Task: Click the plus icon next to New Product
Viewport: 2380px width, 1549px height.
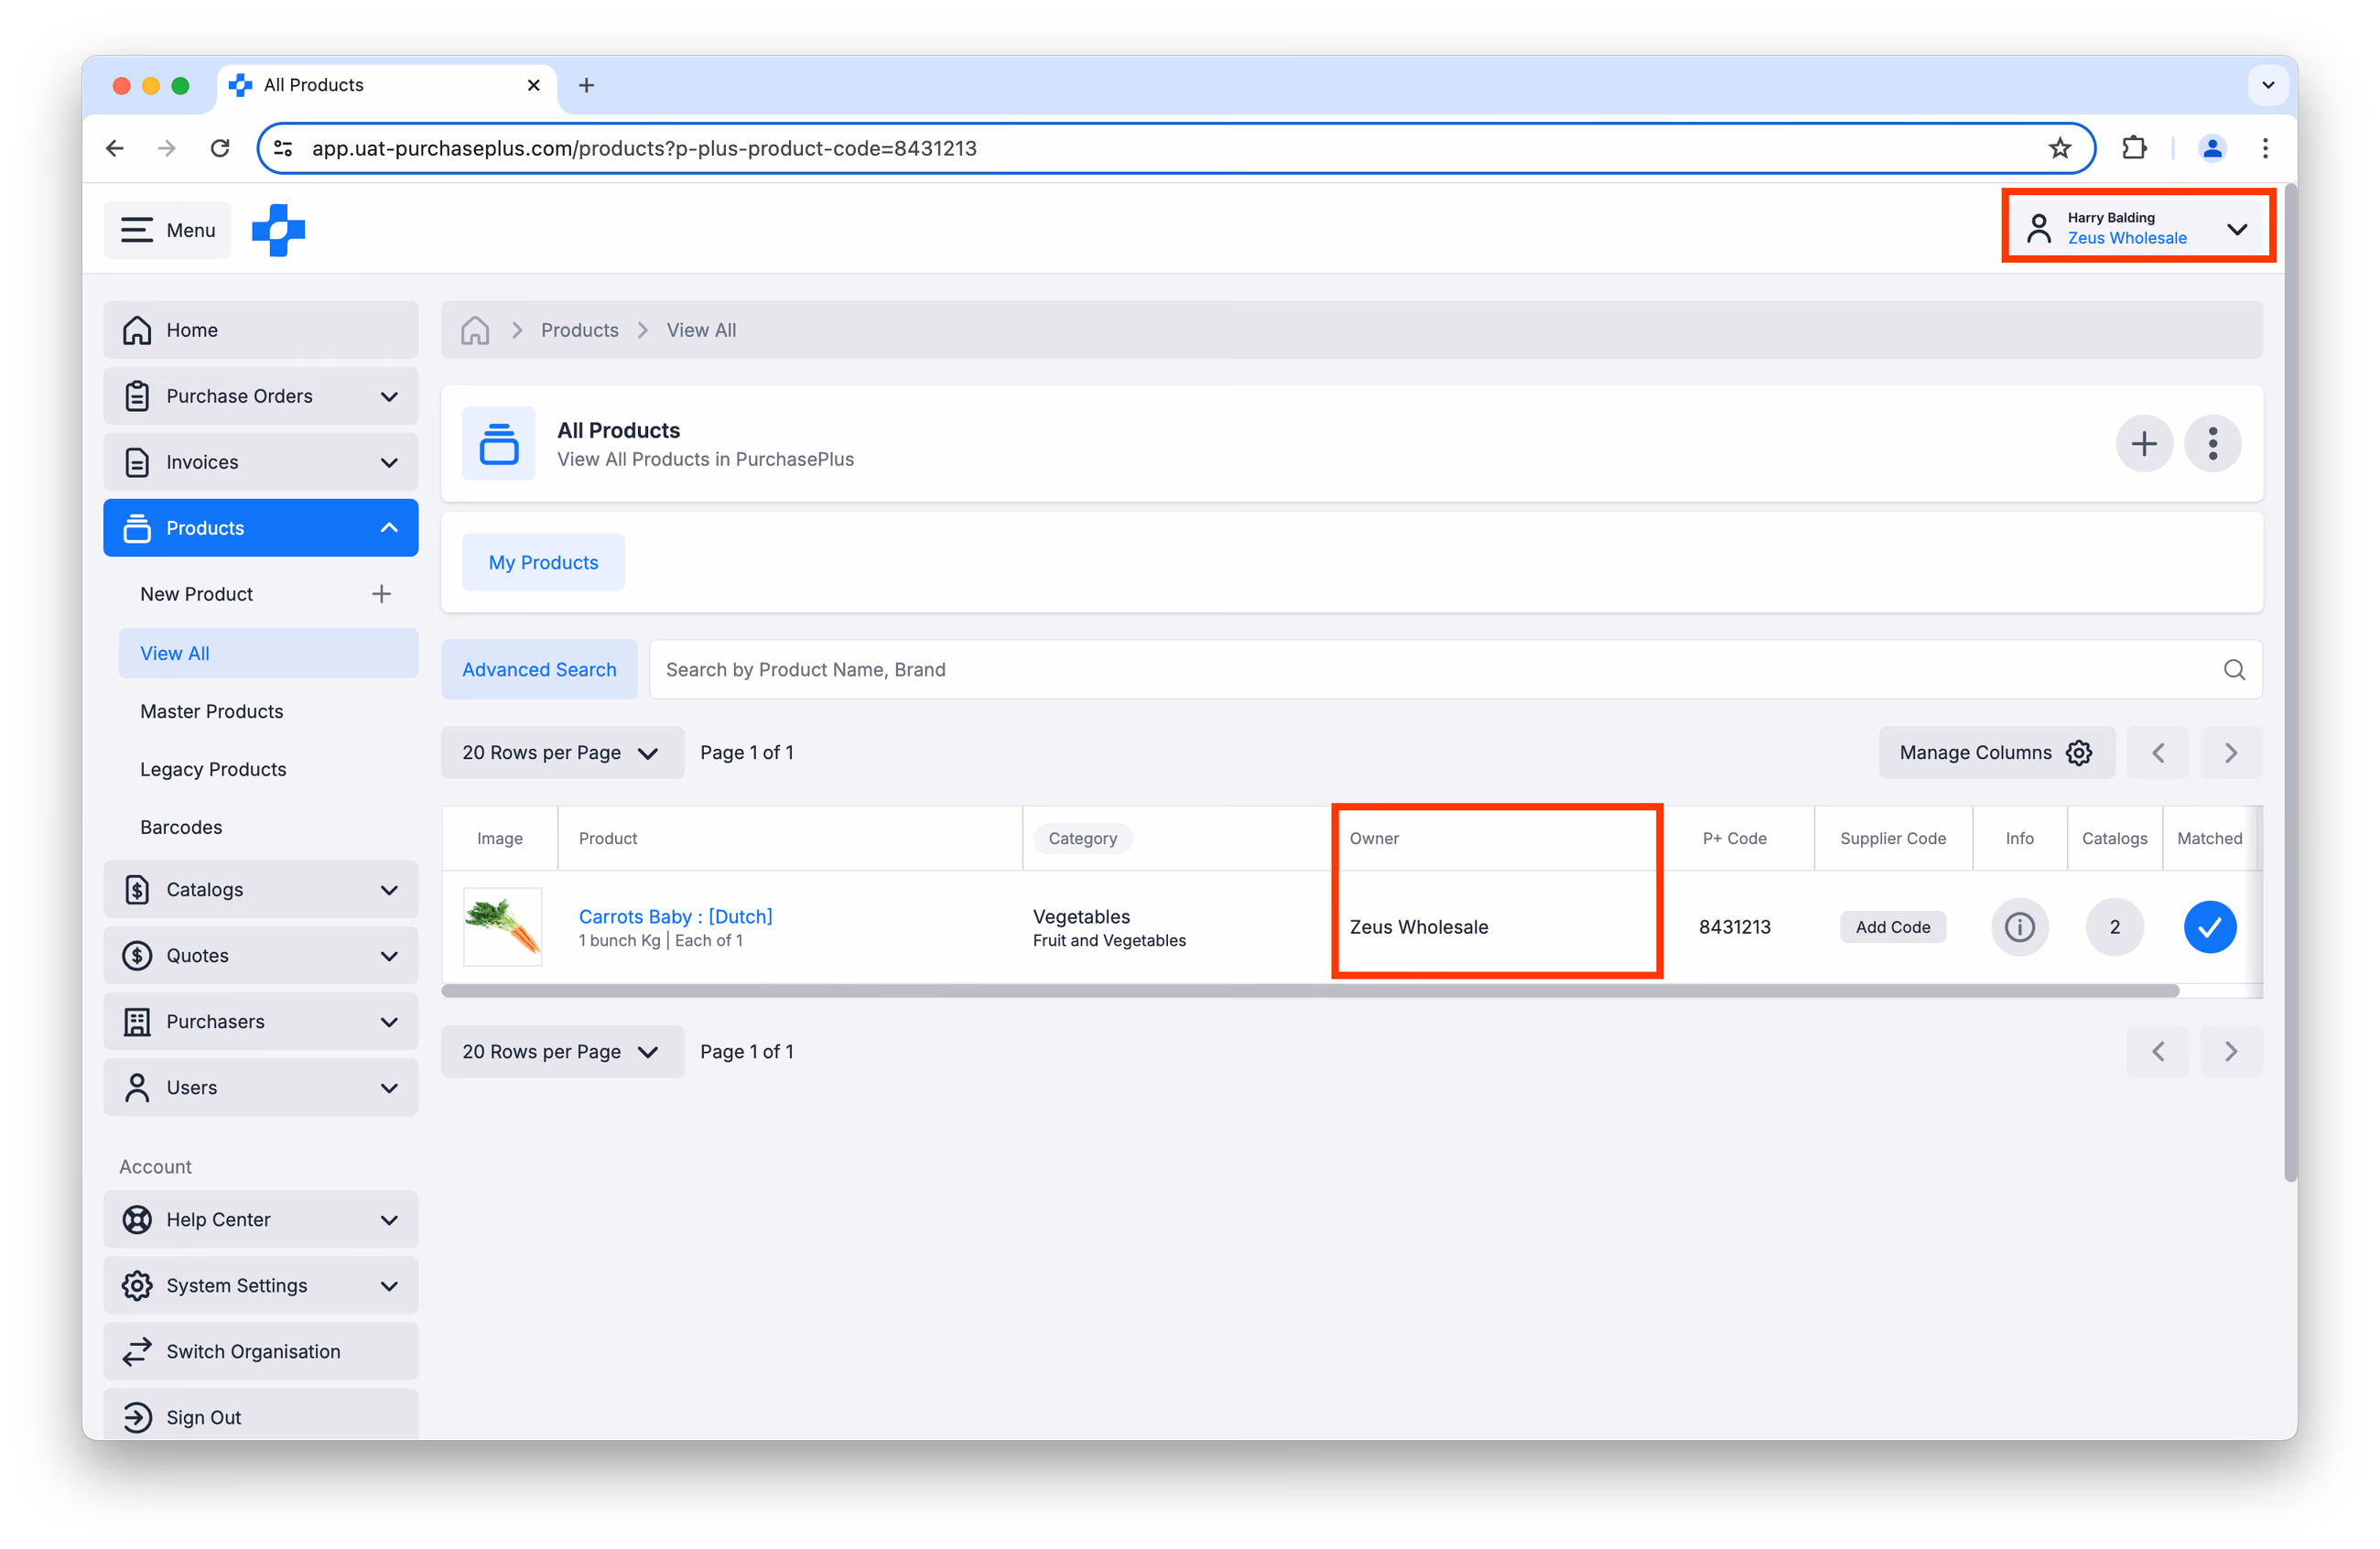Action: click(381, 594)
